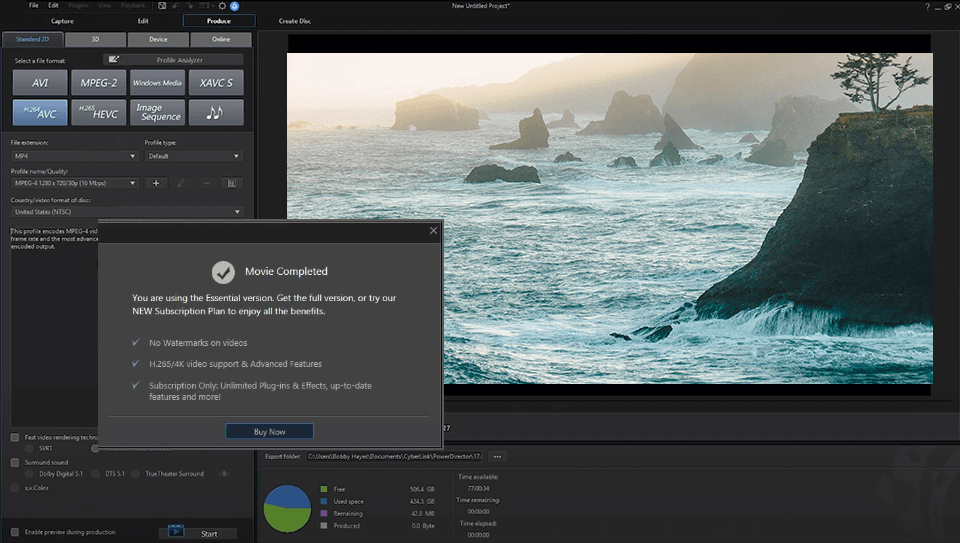Expand the Profile name/Quality dropdown

pyautogui.click(x=75, y=183)
